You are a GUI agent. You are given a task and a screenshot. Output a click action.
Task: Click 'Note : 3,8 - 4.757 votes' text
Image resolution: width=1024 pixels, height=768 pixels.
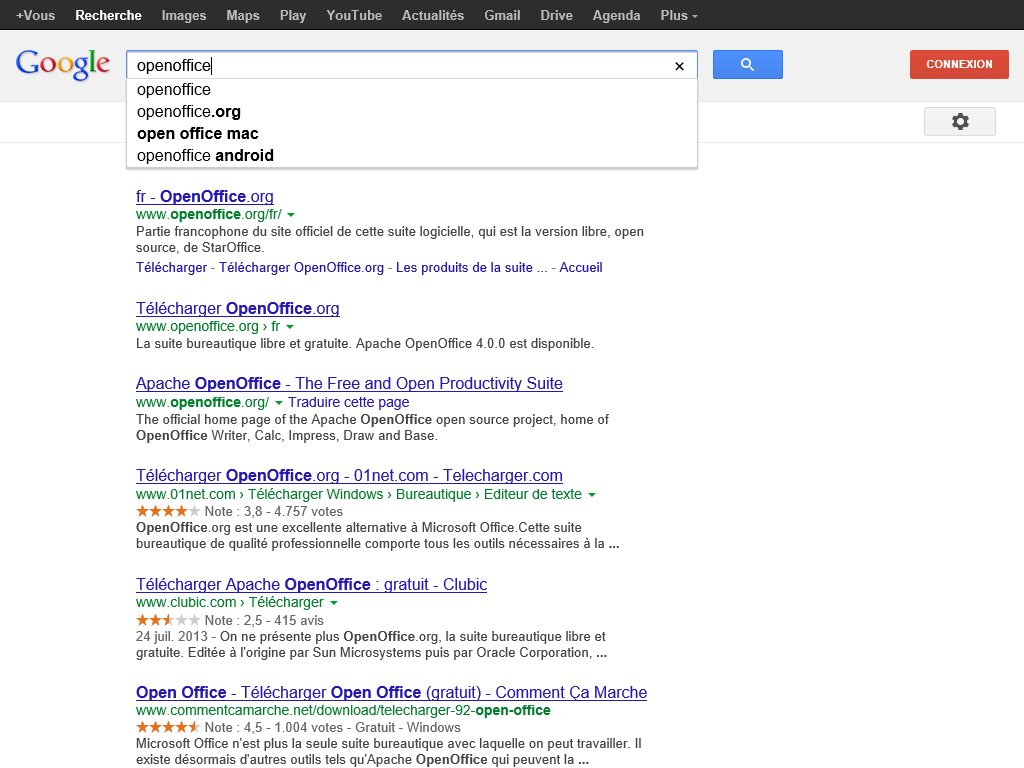click(274, 511)
